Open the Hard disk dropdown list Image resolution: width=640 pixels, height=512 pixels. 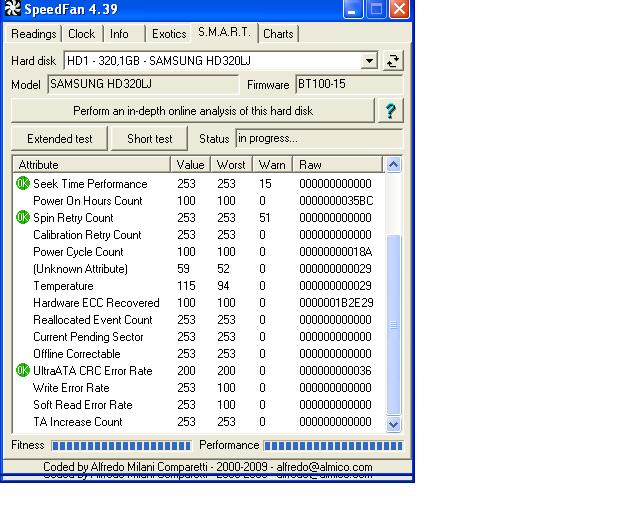tap(369, 61)
